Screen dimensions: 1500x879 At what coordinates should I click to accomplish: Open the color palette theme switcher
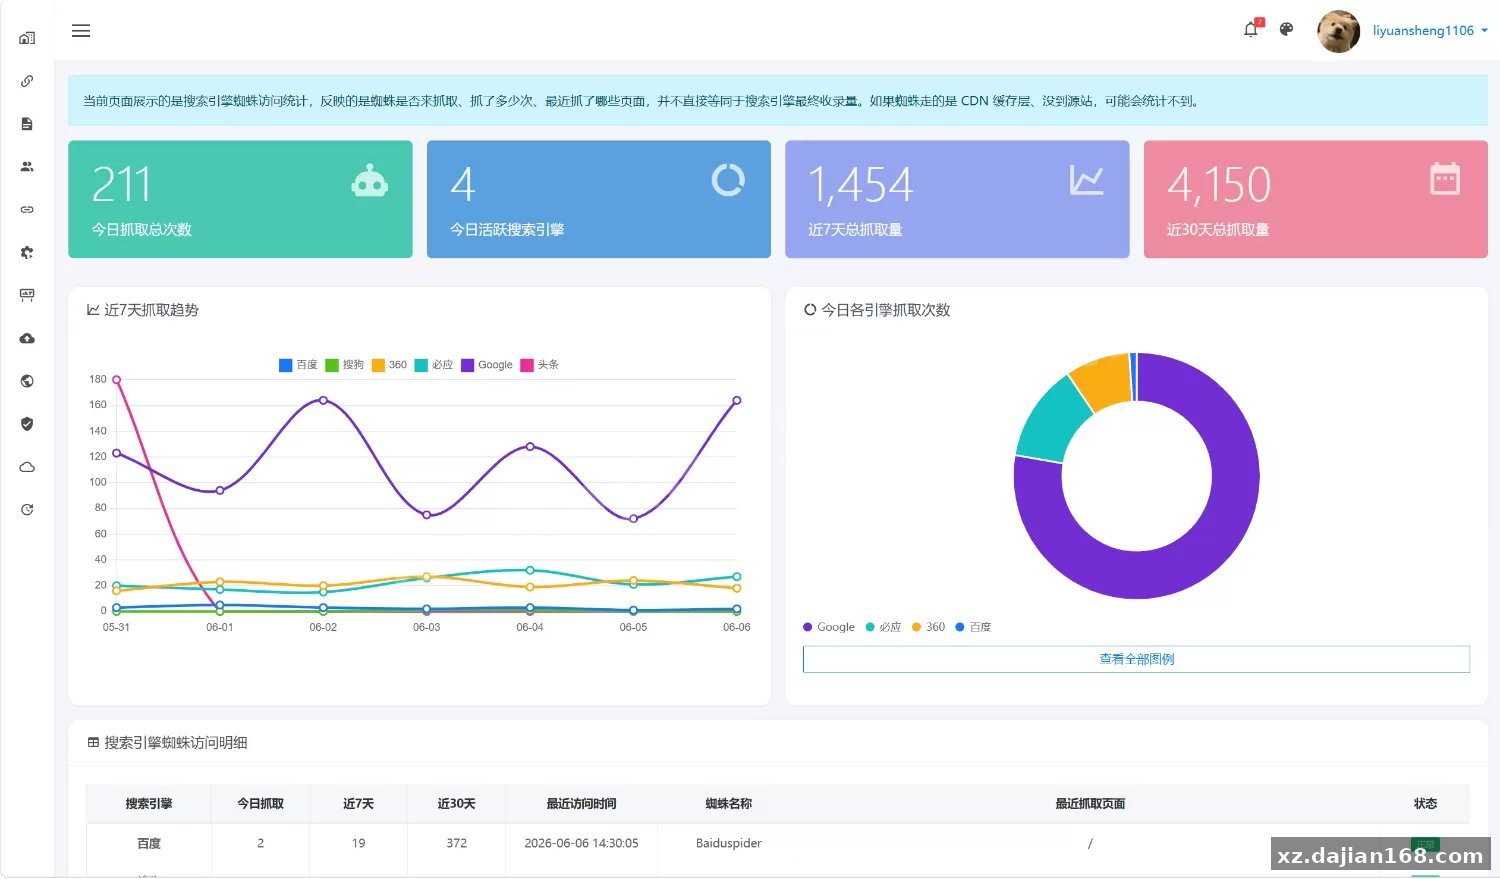pyautogui.click(x=1287, y=30)
